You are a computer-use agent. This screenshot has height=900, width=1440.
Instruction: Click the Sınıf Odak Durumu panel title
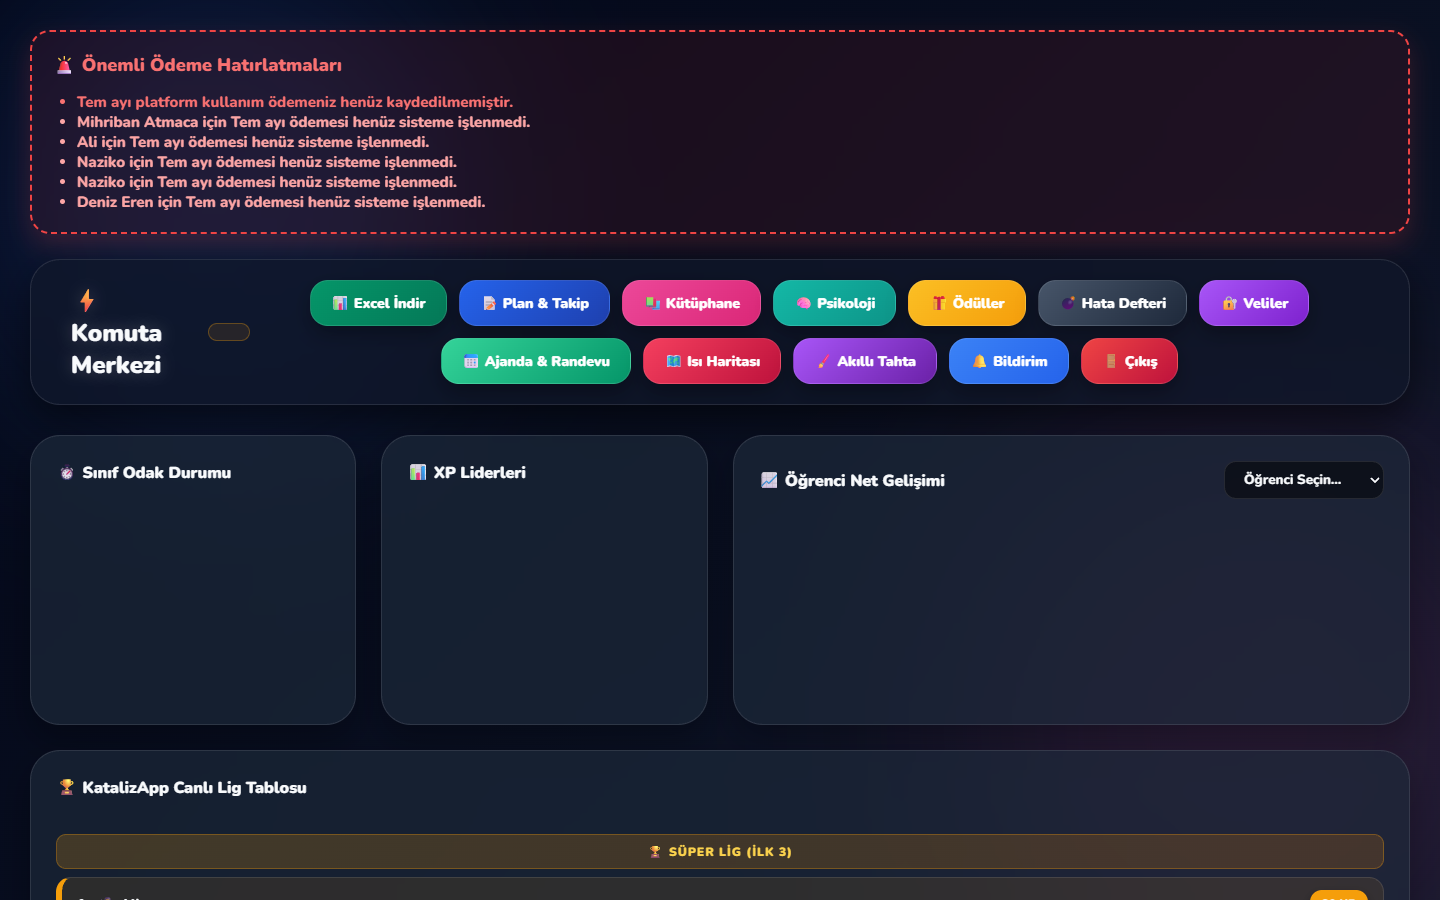[157, 473]
